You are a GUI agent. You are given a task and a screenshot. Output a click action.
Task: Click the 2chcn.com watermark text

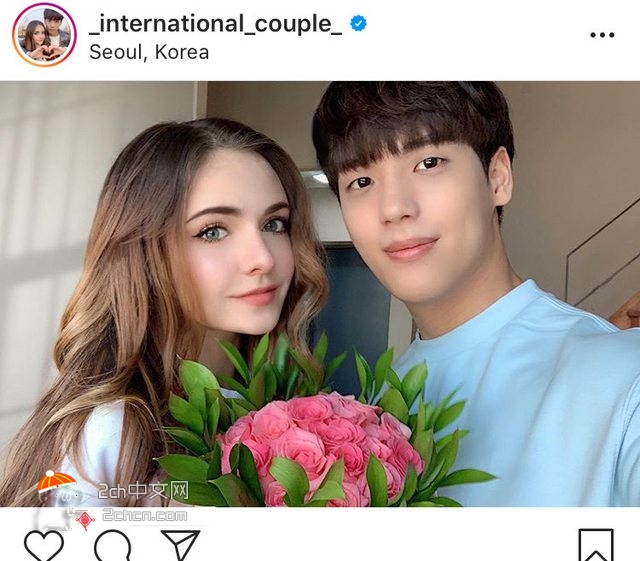click(x=144, y=516)
